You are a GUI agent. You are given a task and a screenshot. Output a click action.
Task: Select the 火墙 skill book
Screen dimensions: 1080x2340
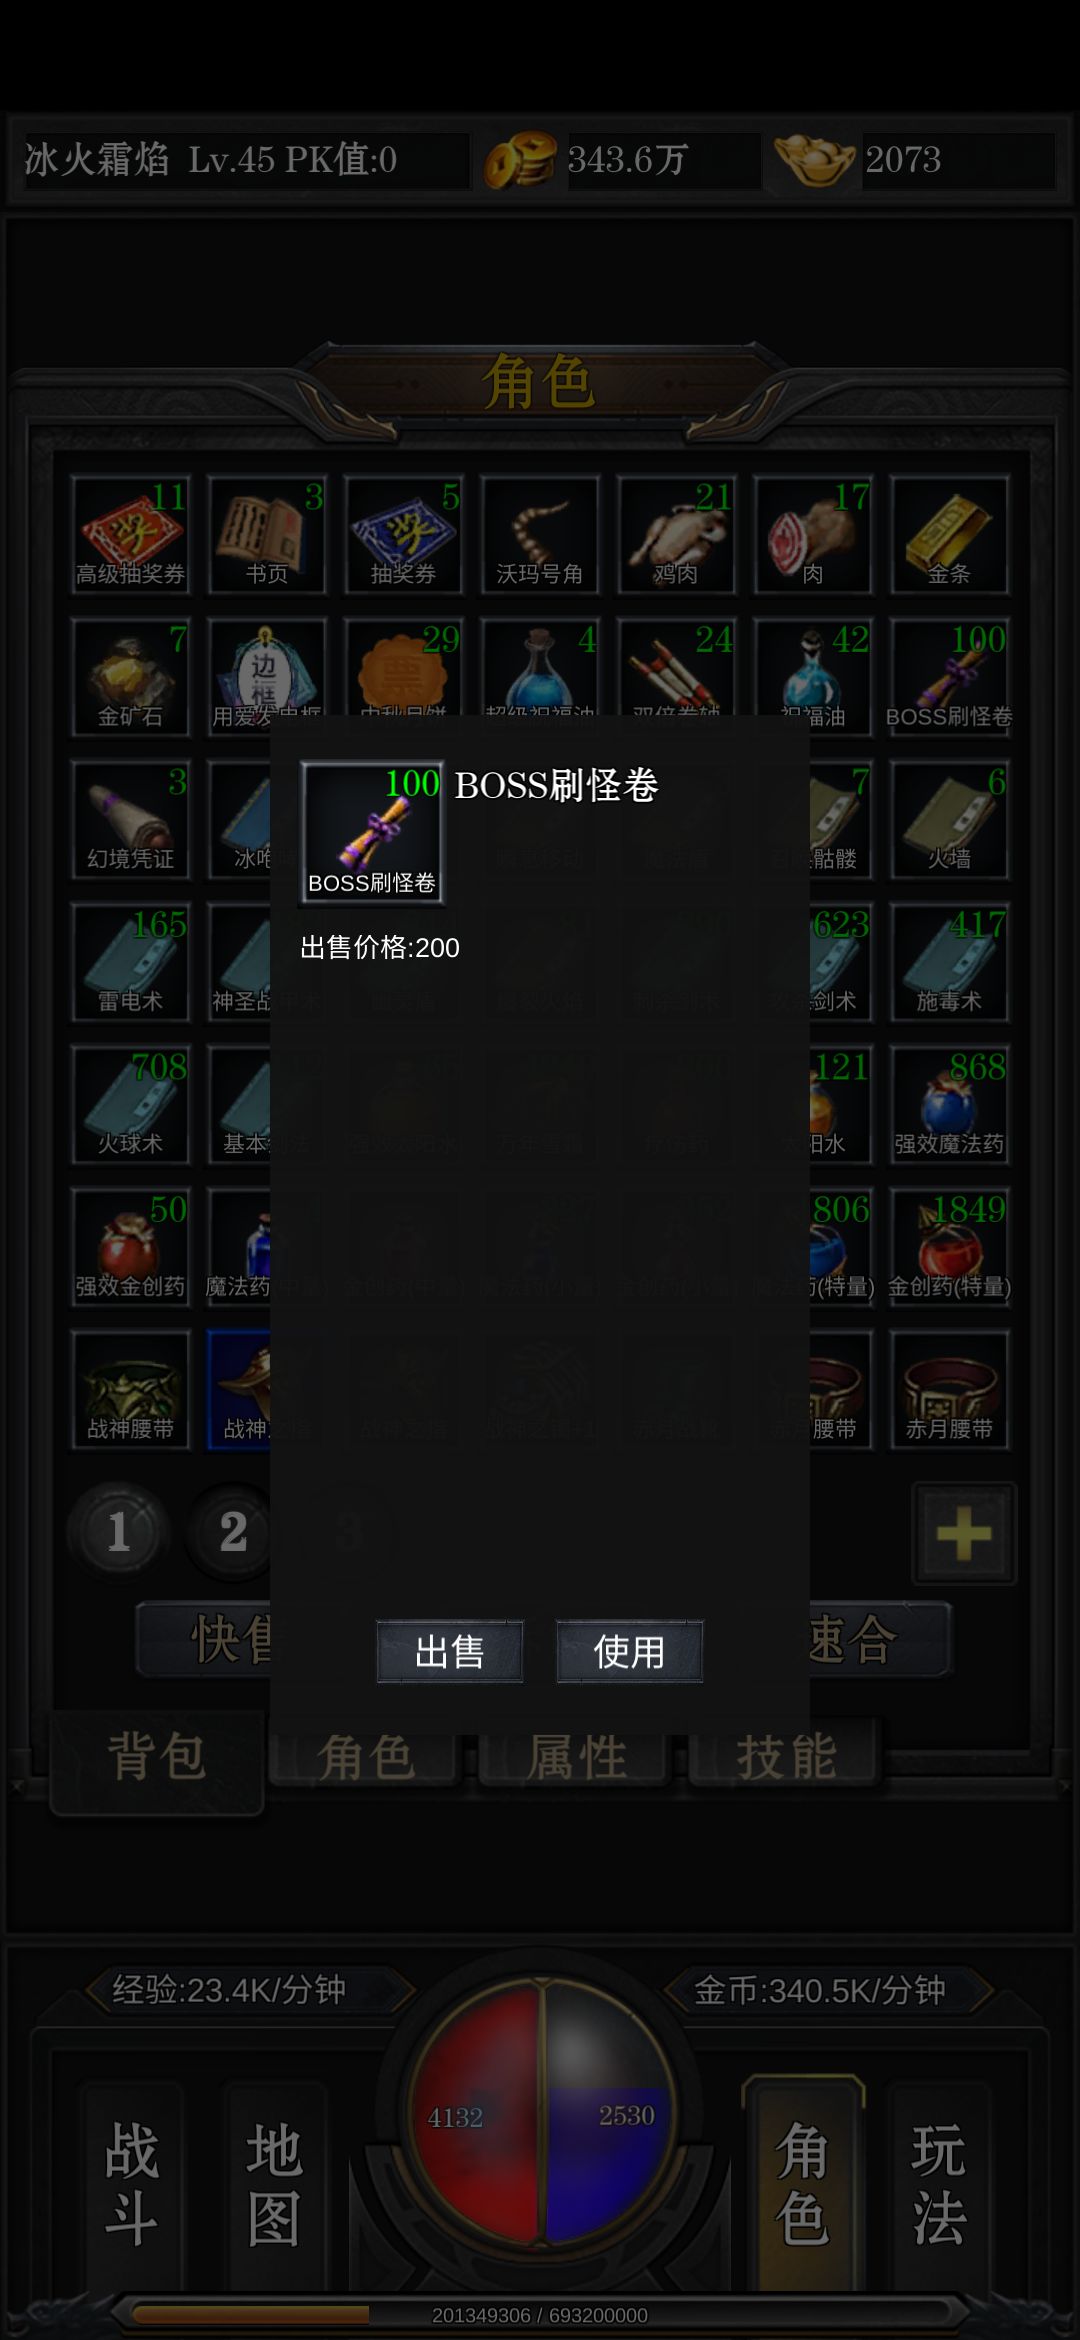(949, 820)
